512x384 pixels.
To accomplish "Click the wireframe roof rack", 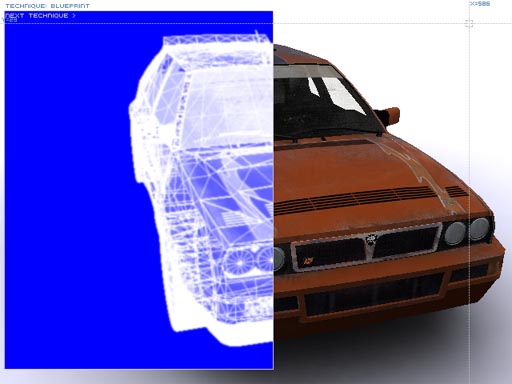I will click(216, 41).
